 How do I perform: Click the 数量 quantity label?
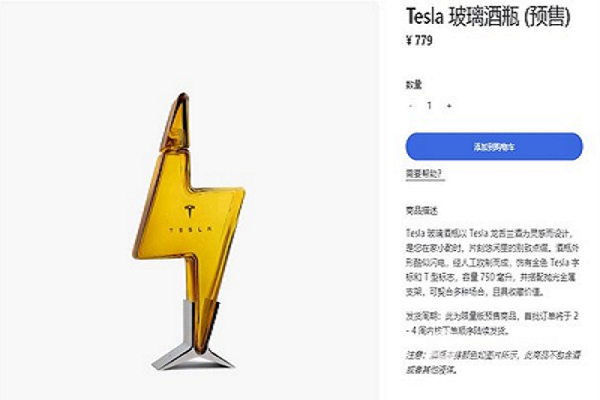[x=414, y=85]
